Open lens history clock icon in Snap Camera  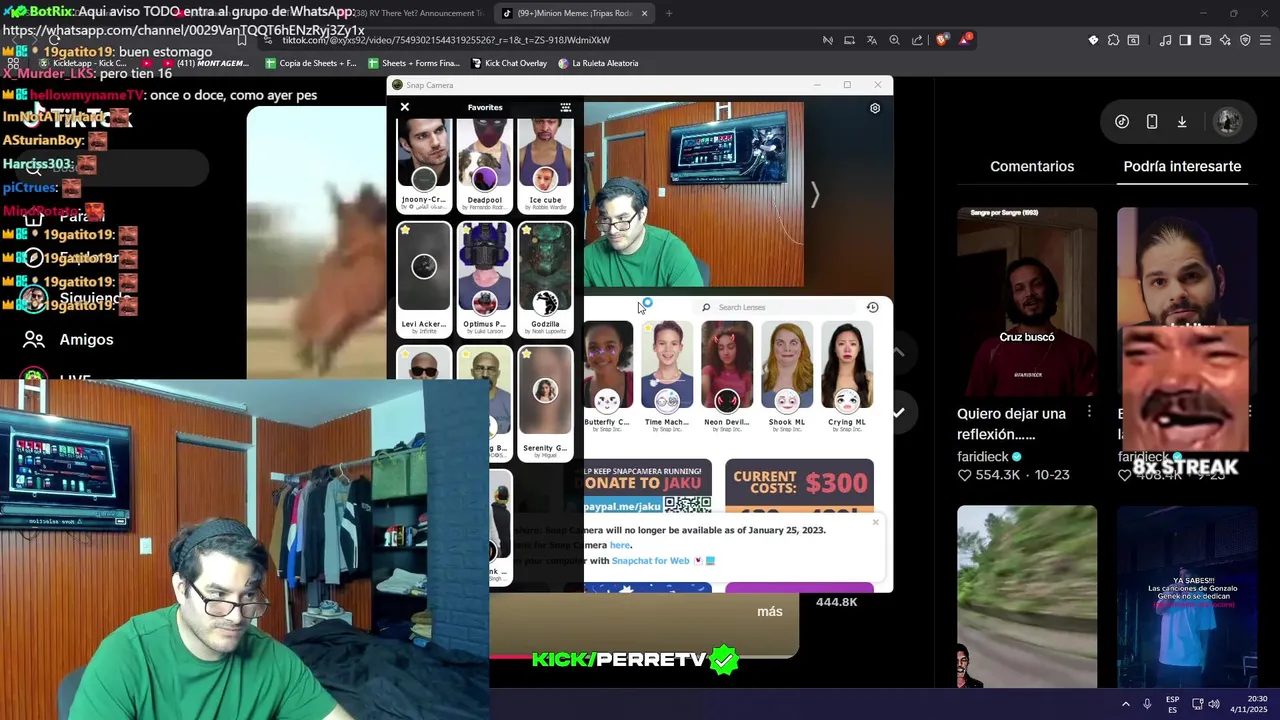(872, 307)
